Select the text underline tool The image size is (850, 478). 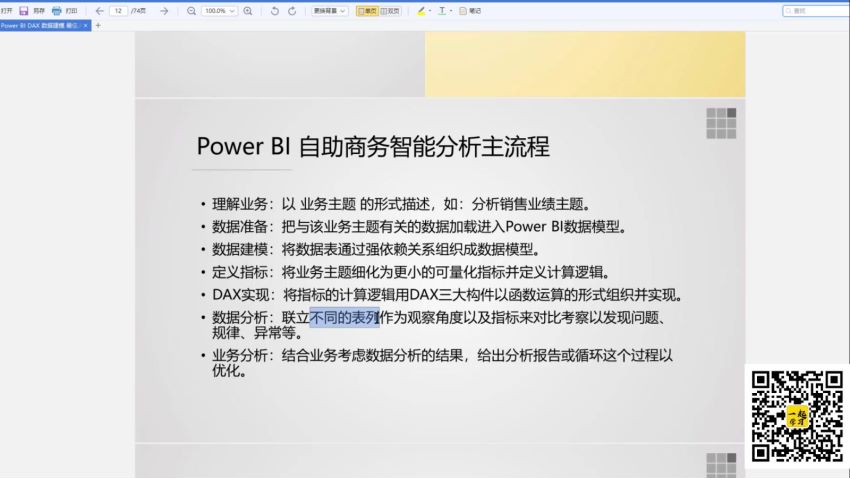click(442, 11)
